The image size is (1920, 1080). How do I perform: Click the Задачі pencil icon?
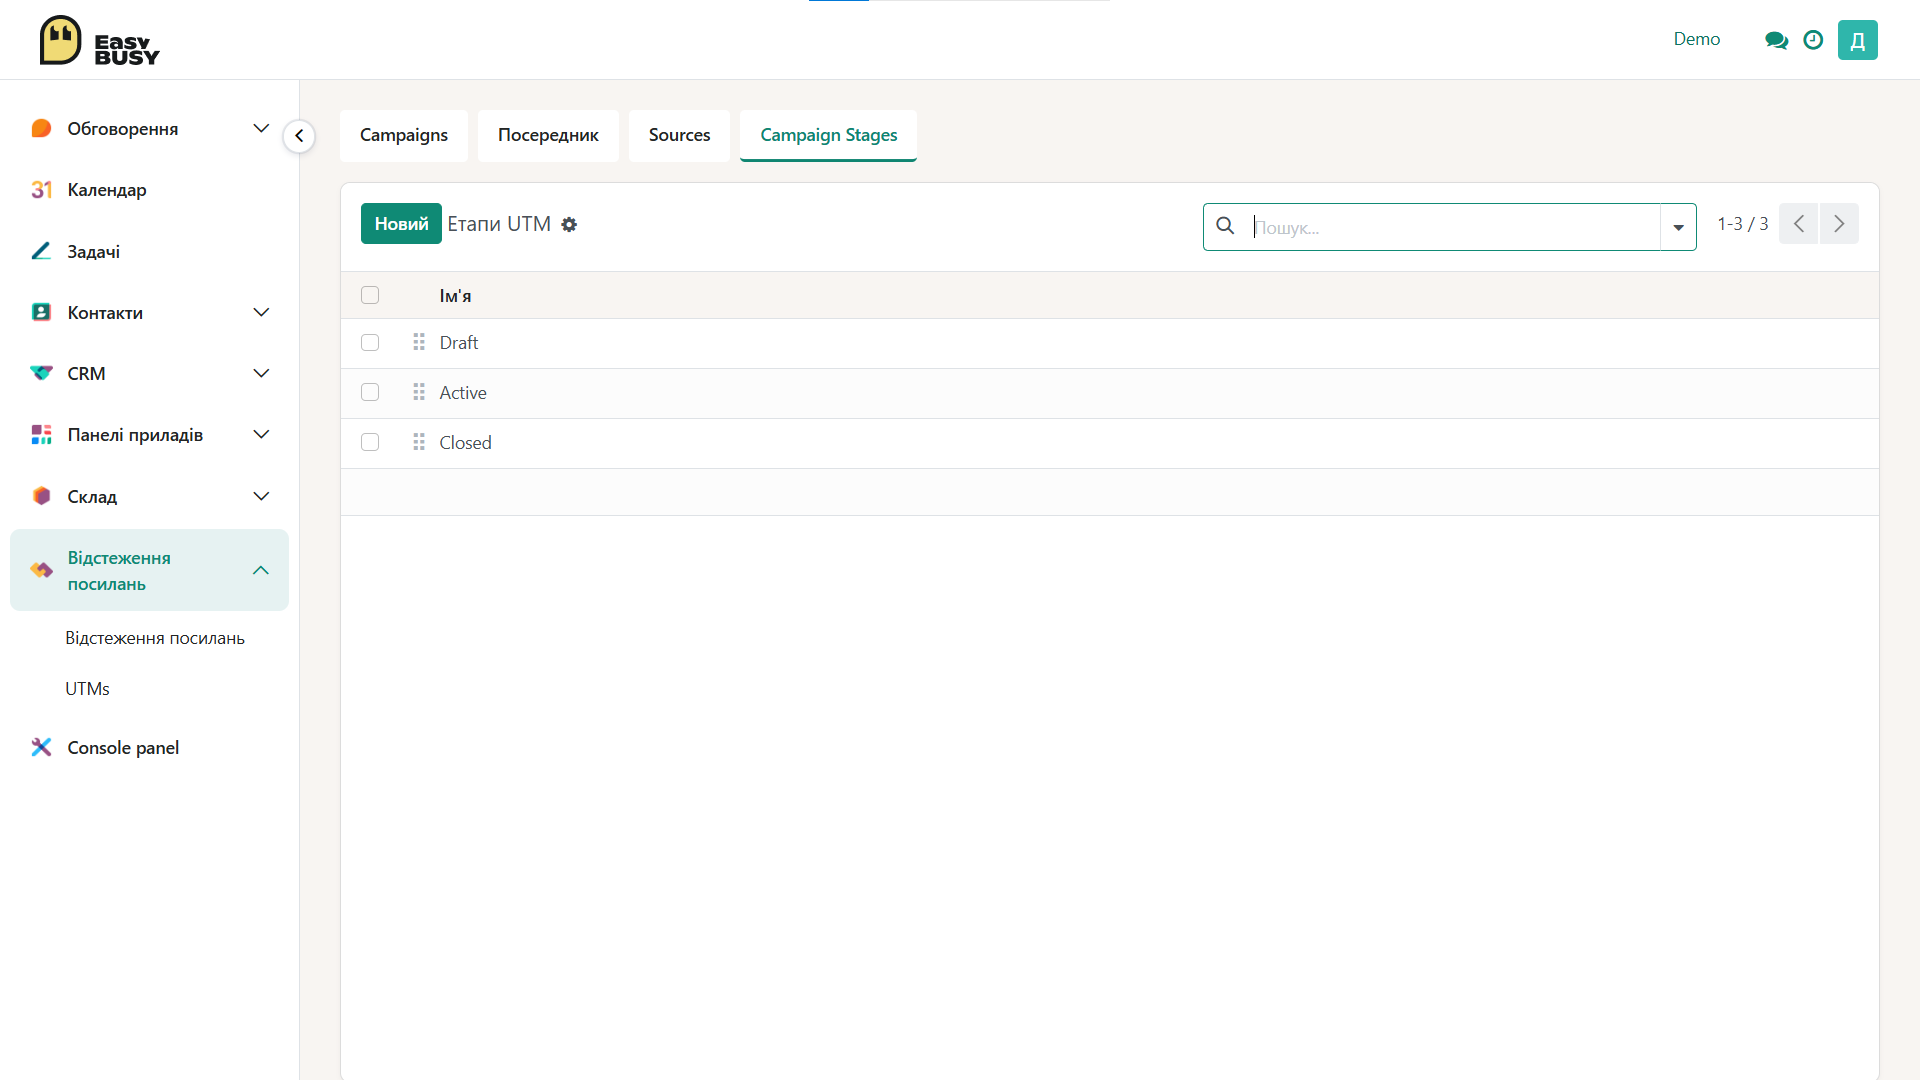click(x=41, y=251)
